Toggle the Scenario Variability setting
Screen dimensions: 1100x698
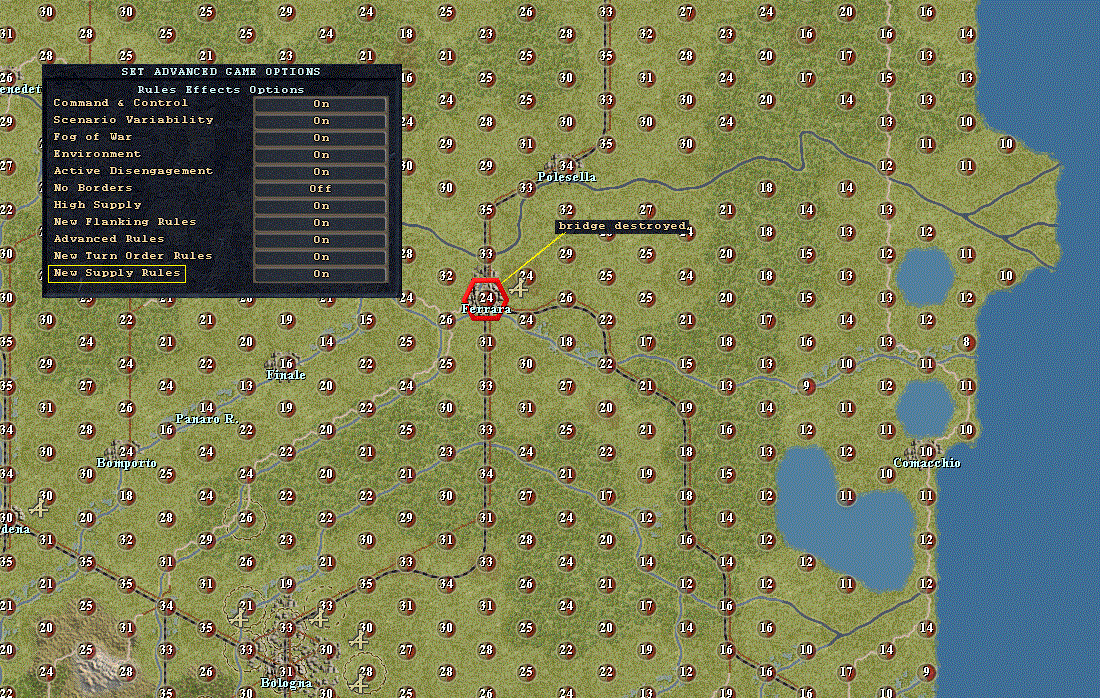(x=321, y=121)
